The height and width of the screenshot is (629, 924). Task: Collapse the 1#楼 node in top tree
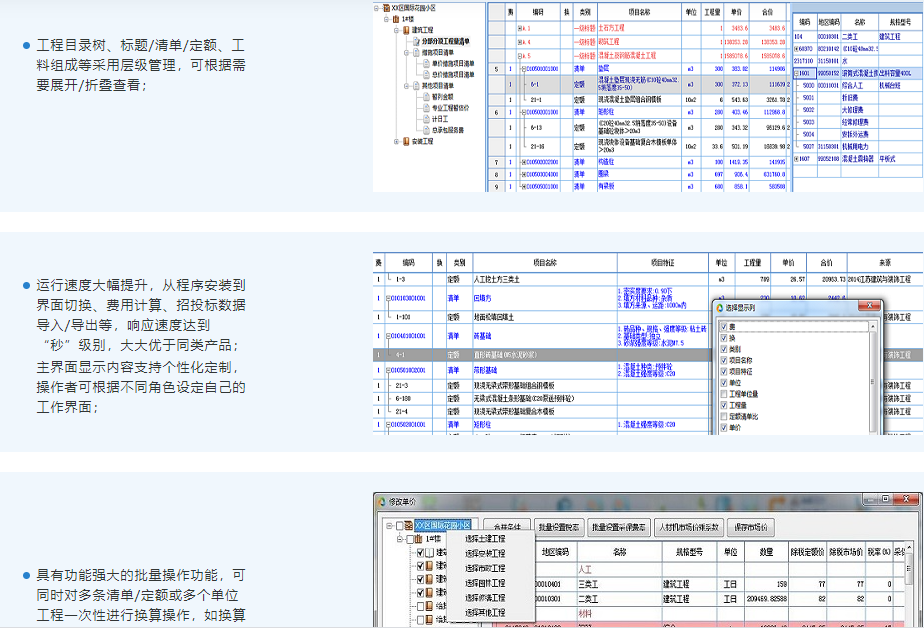[x=386, y=19]
